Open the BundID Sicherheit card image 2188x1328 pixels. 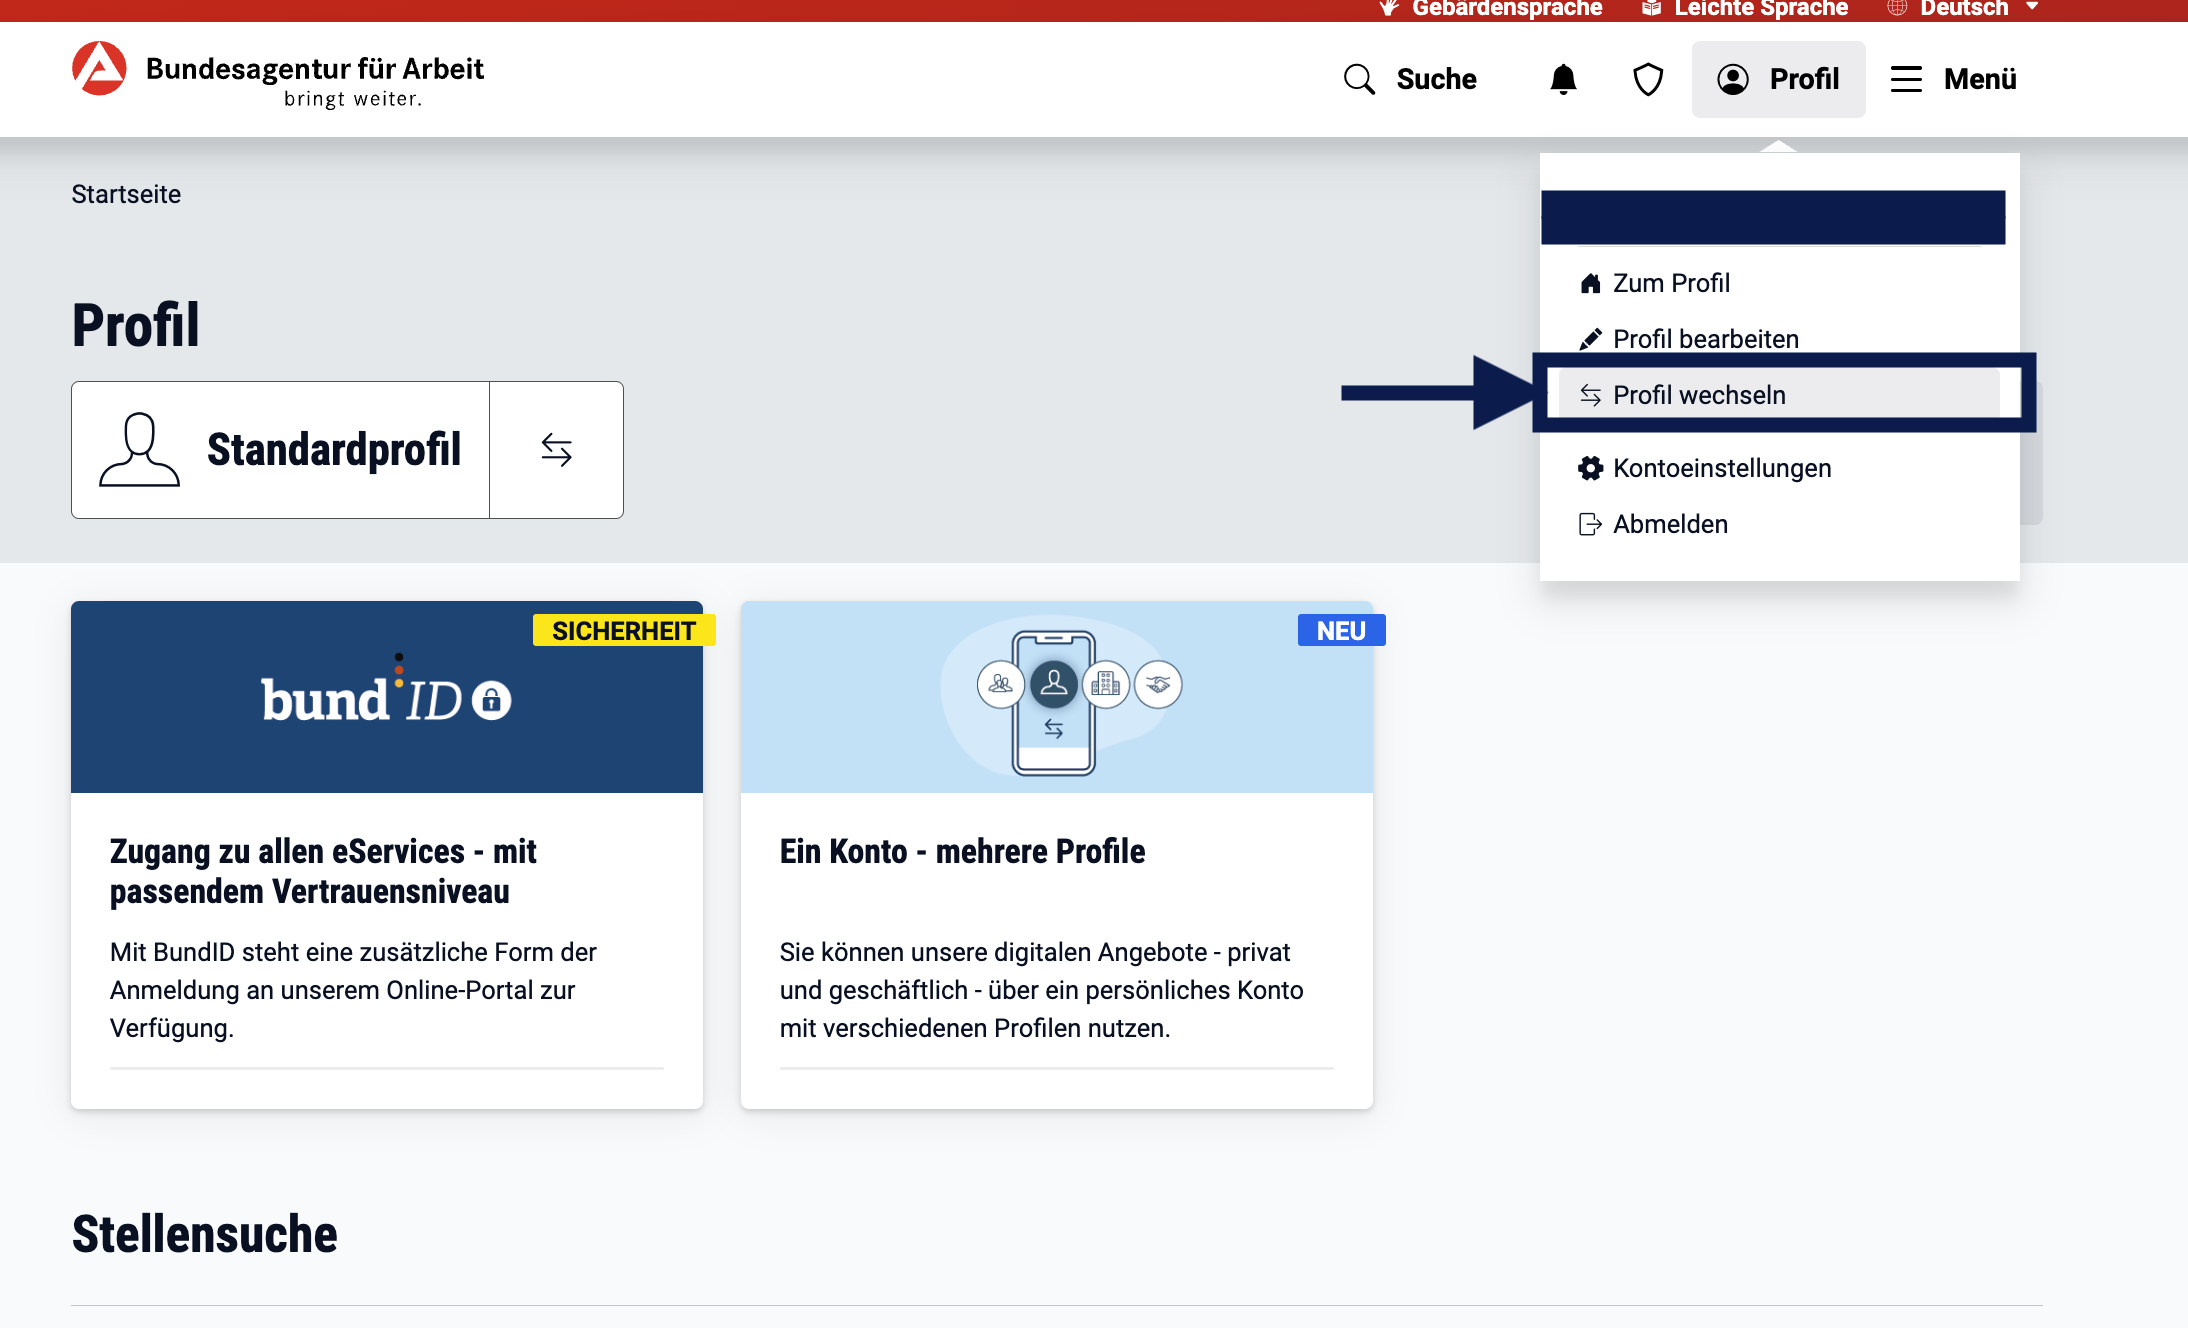(387, 698)
